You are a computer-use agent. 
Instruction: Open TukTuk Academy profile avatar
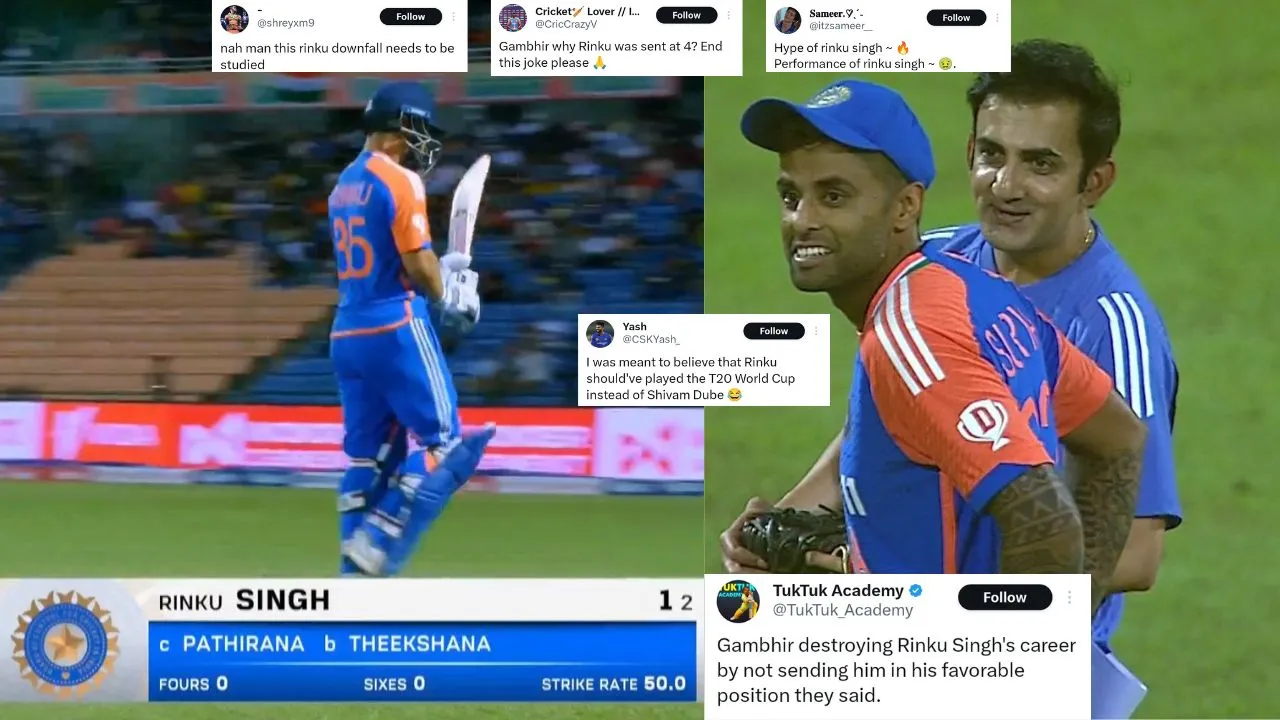coord(738,601)
